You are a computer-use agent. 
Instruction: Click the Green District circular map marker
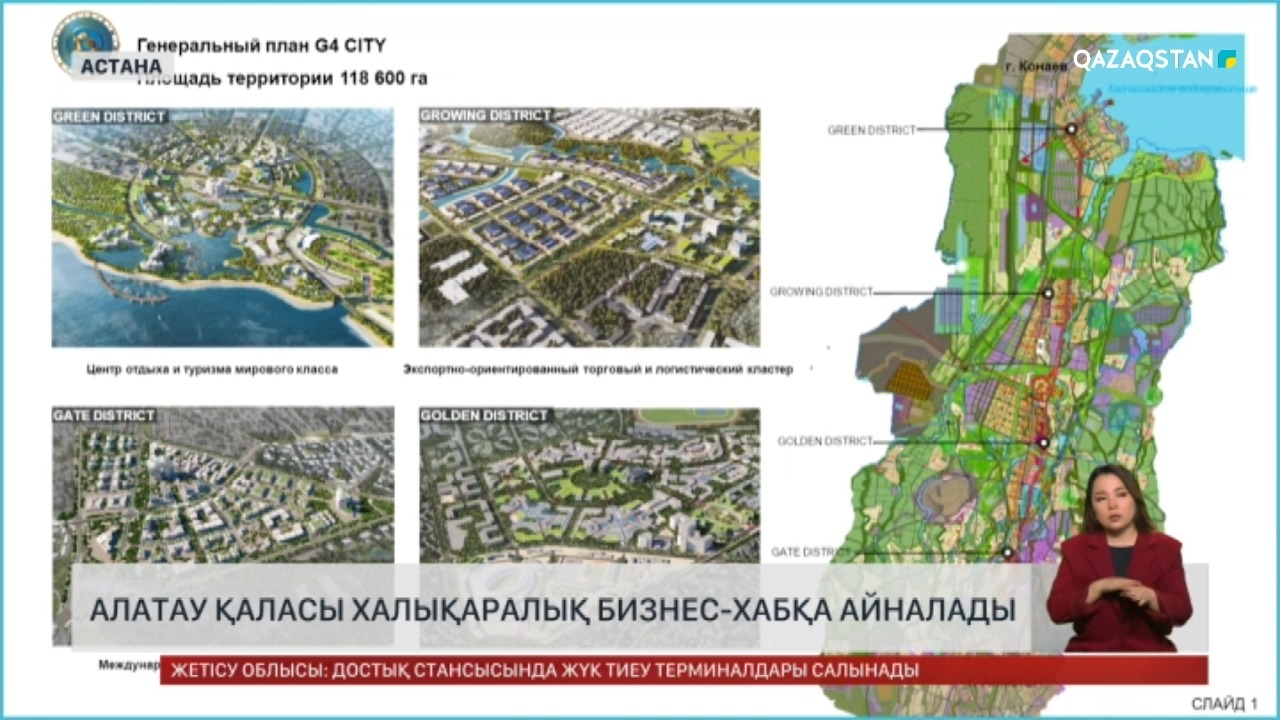(1071, 129)
